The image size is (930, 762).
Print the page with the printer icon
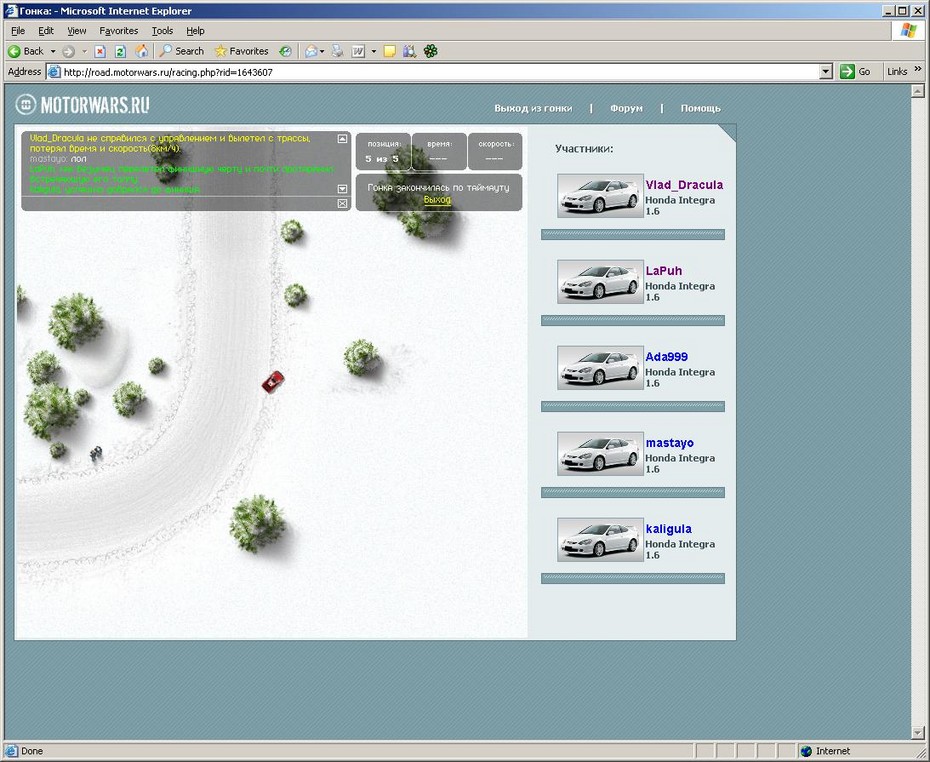(337, 52)
